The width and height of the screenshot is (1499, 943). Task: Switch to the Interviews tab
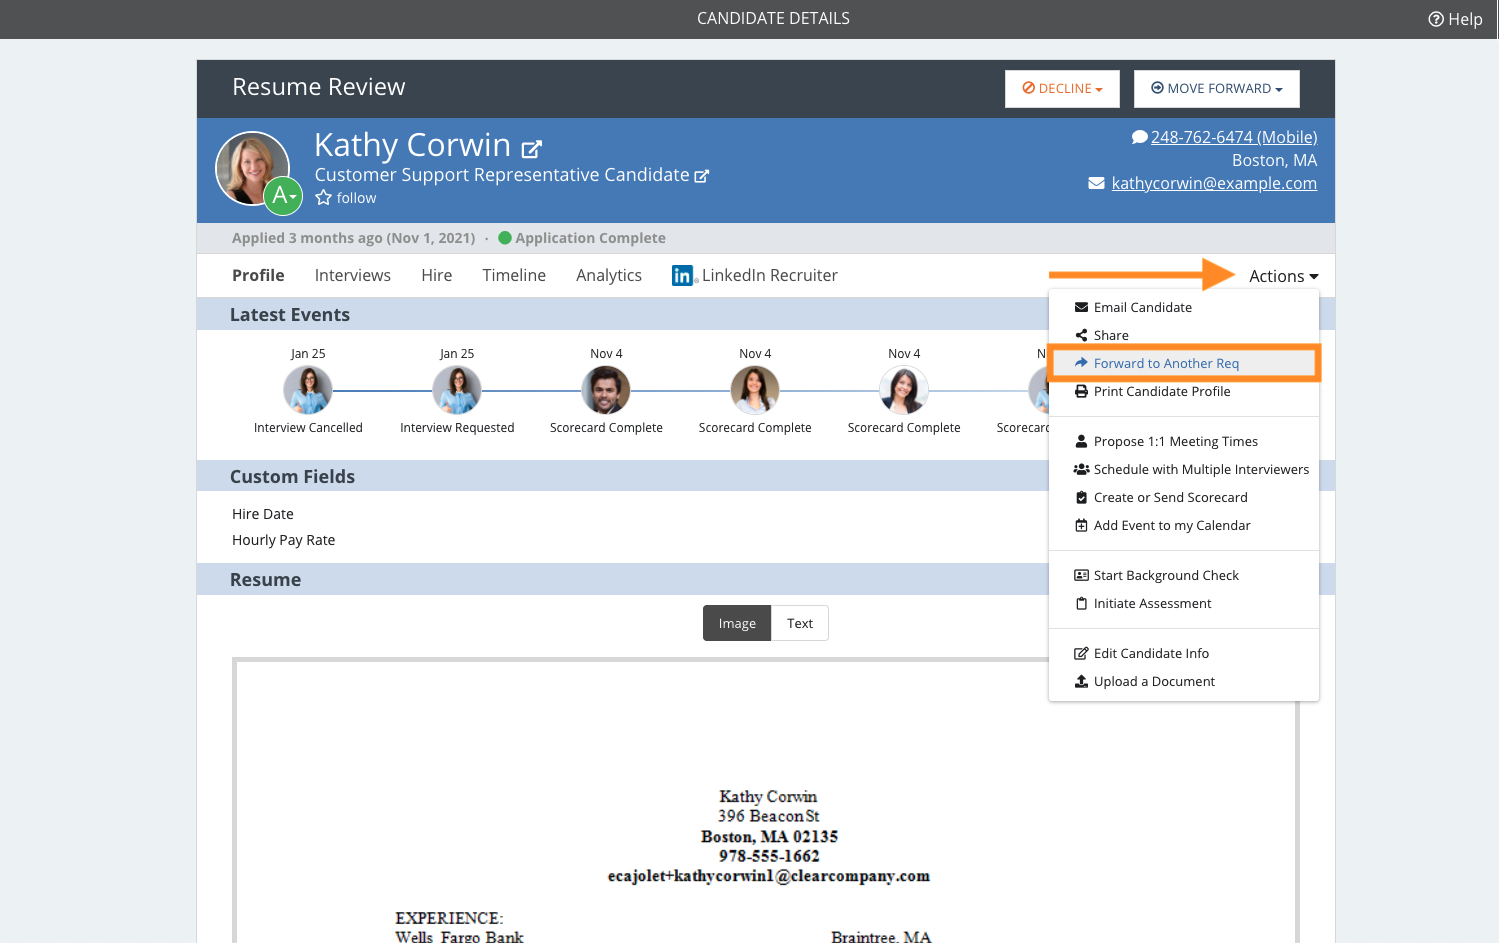pos(353,275)
